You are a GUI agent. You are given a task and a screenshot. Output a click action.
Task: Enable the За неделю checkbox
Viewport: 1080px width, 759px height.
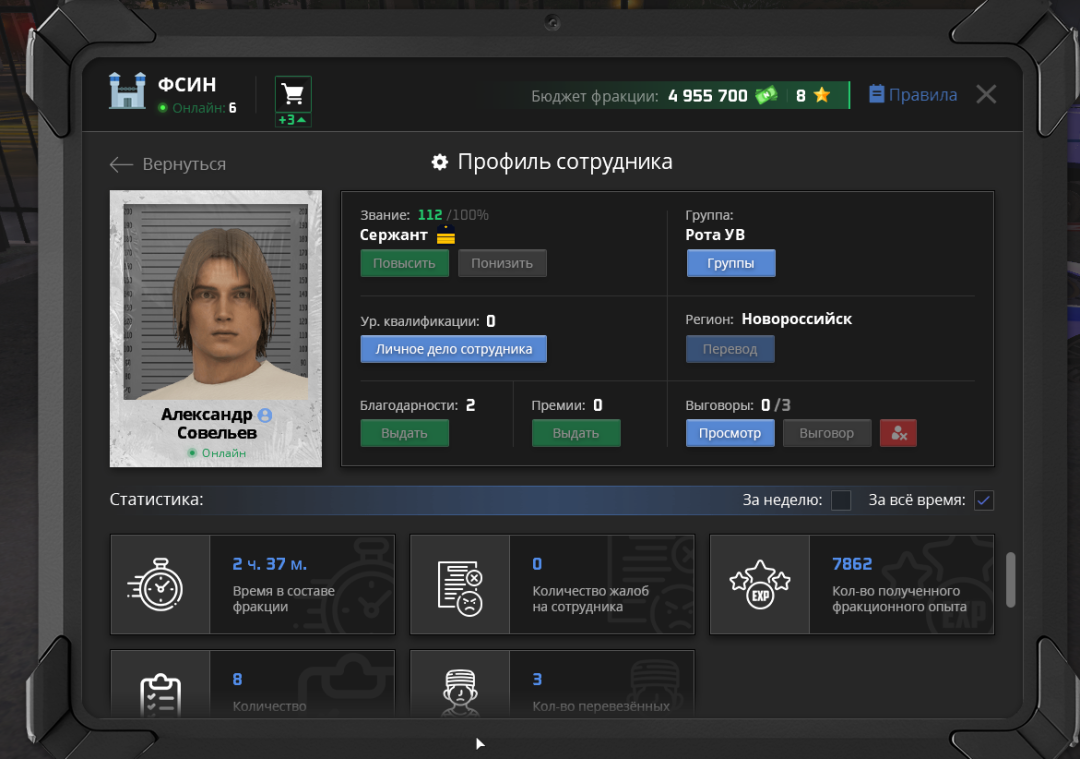point(841,500)
